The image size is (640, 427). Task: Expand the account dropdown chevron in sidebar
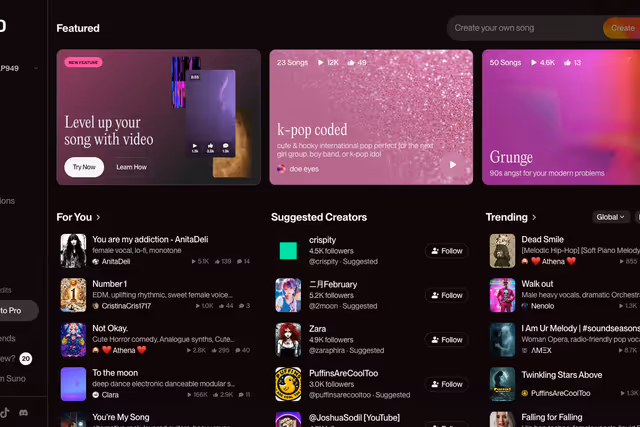pyautogui.click(x=36, y=68)
